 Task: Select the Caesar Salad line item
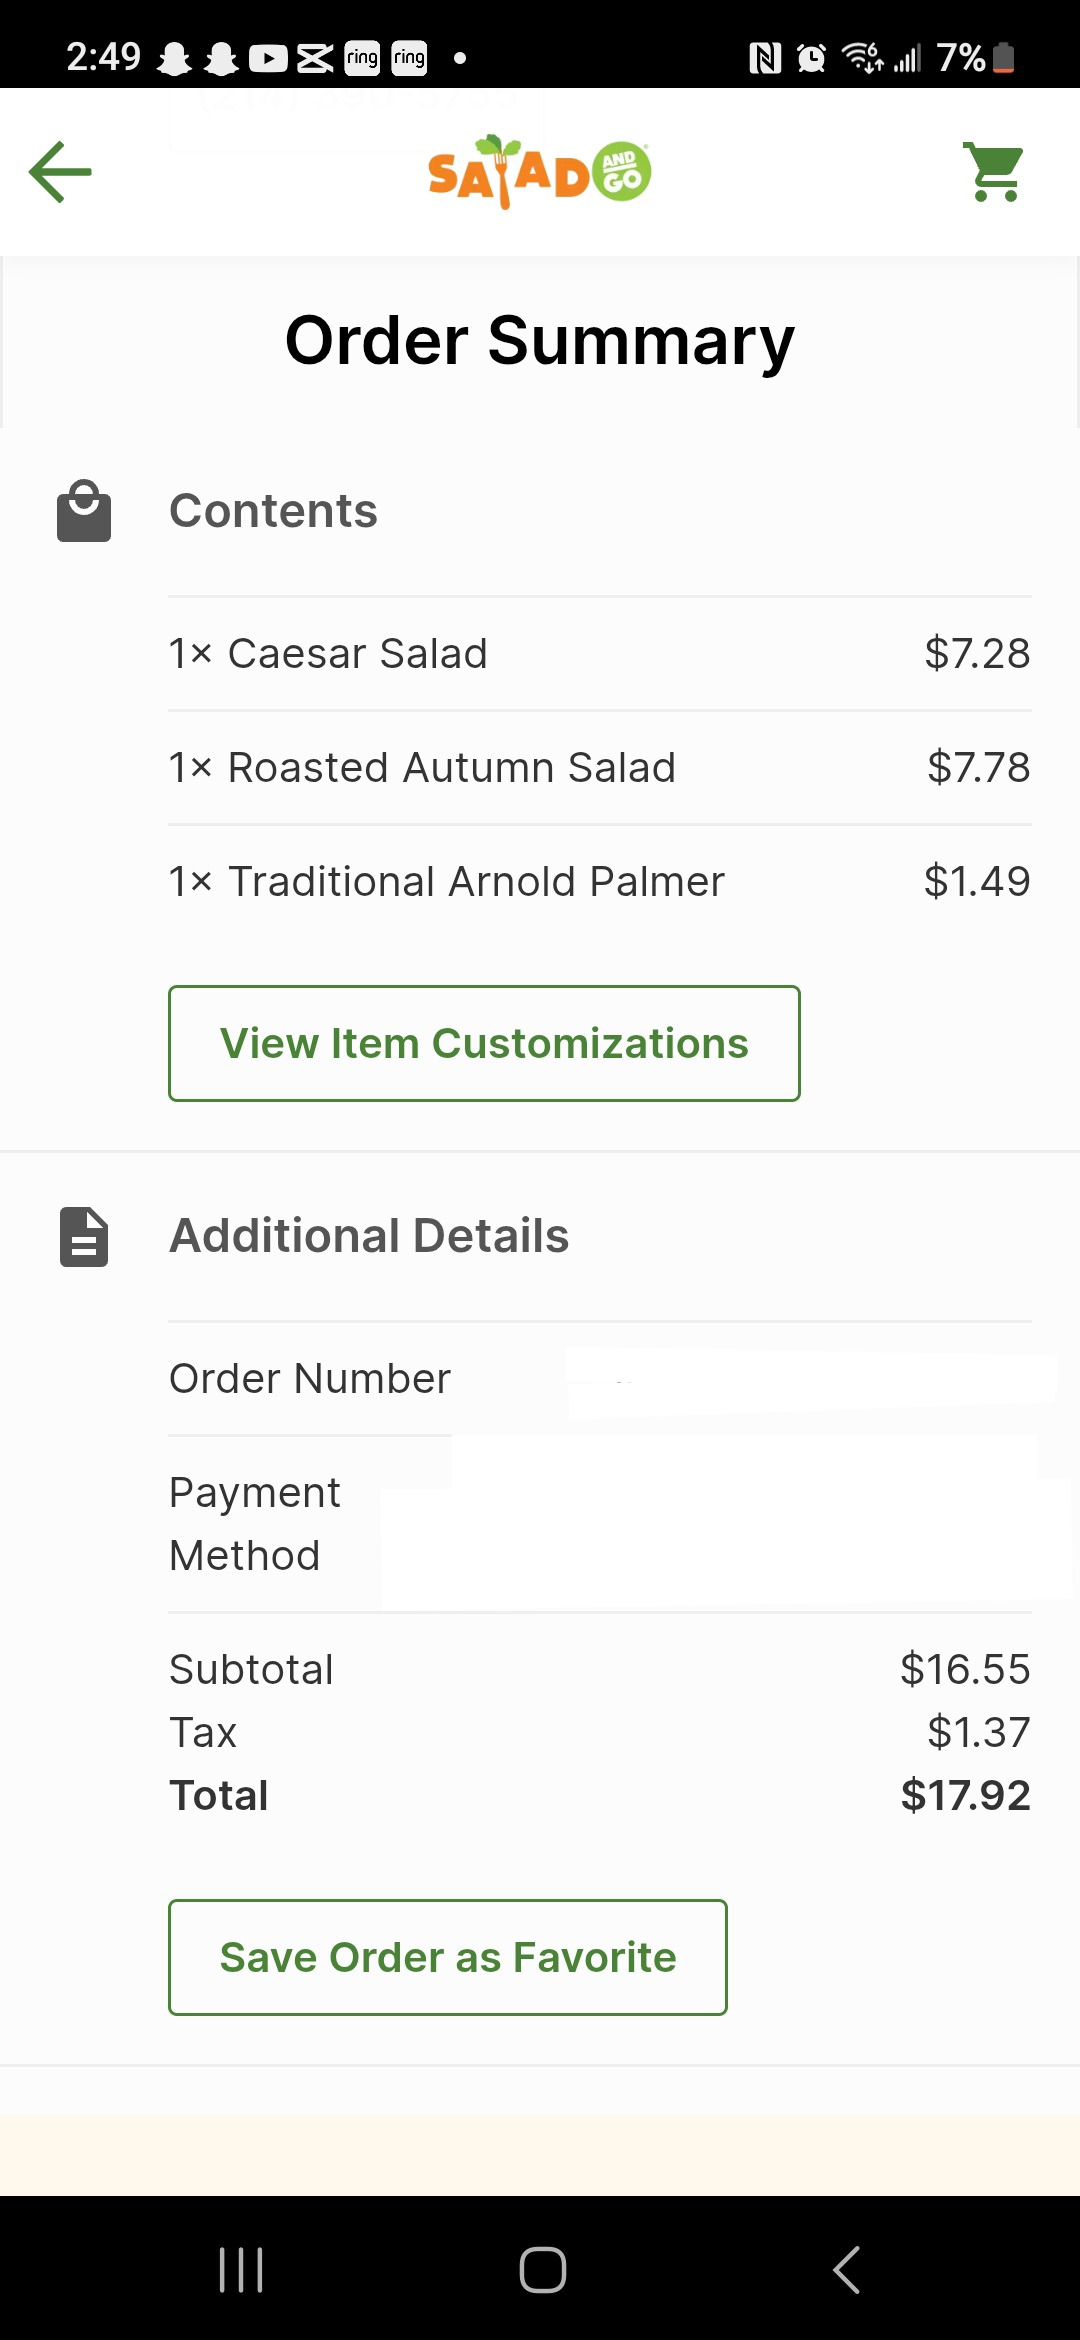tap(600, 654)
